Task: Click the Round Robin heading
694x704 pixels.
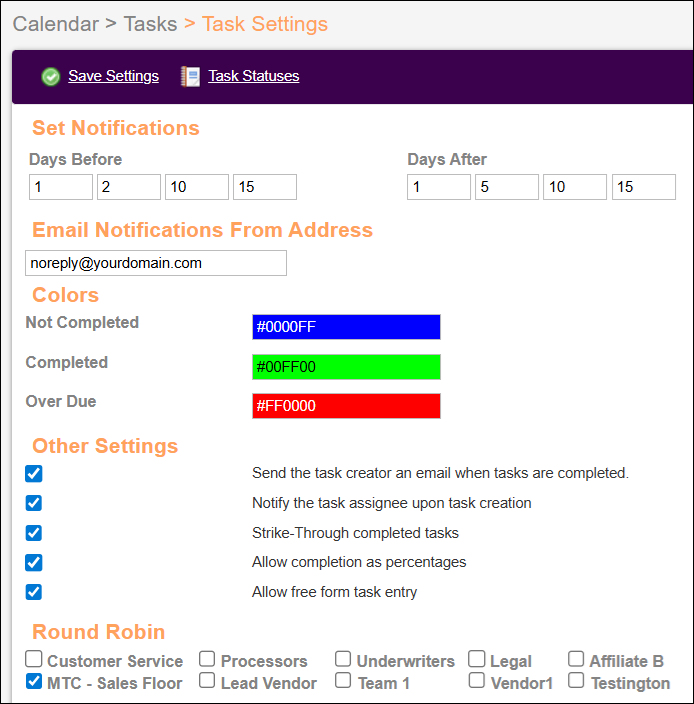Action: click(x=99, y=632)
